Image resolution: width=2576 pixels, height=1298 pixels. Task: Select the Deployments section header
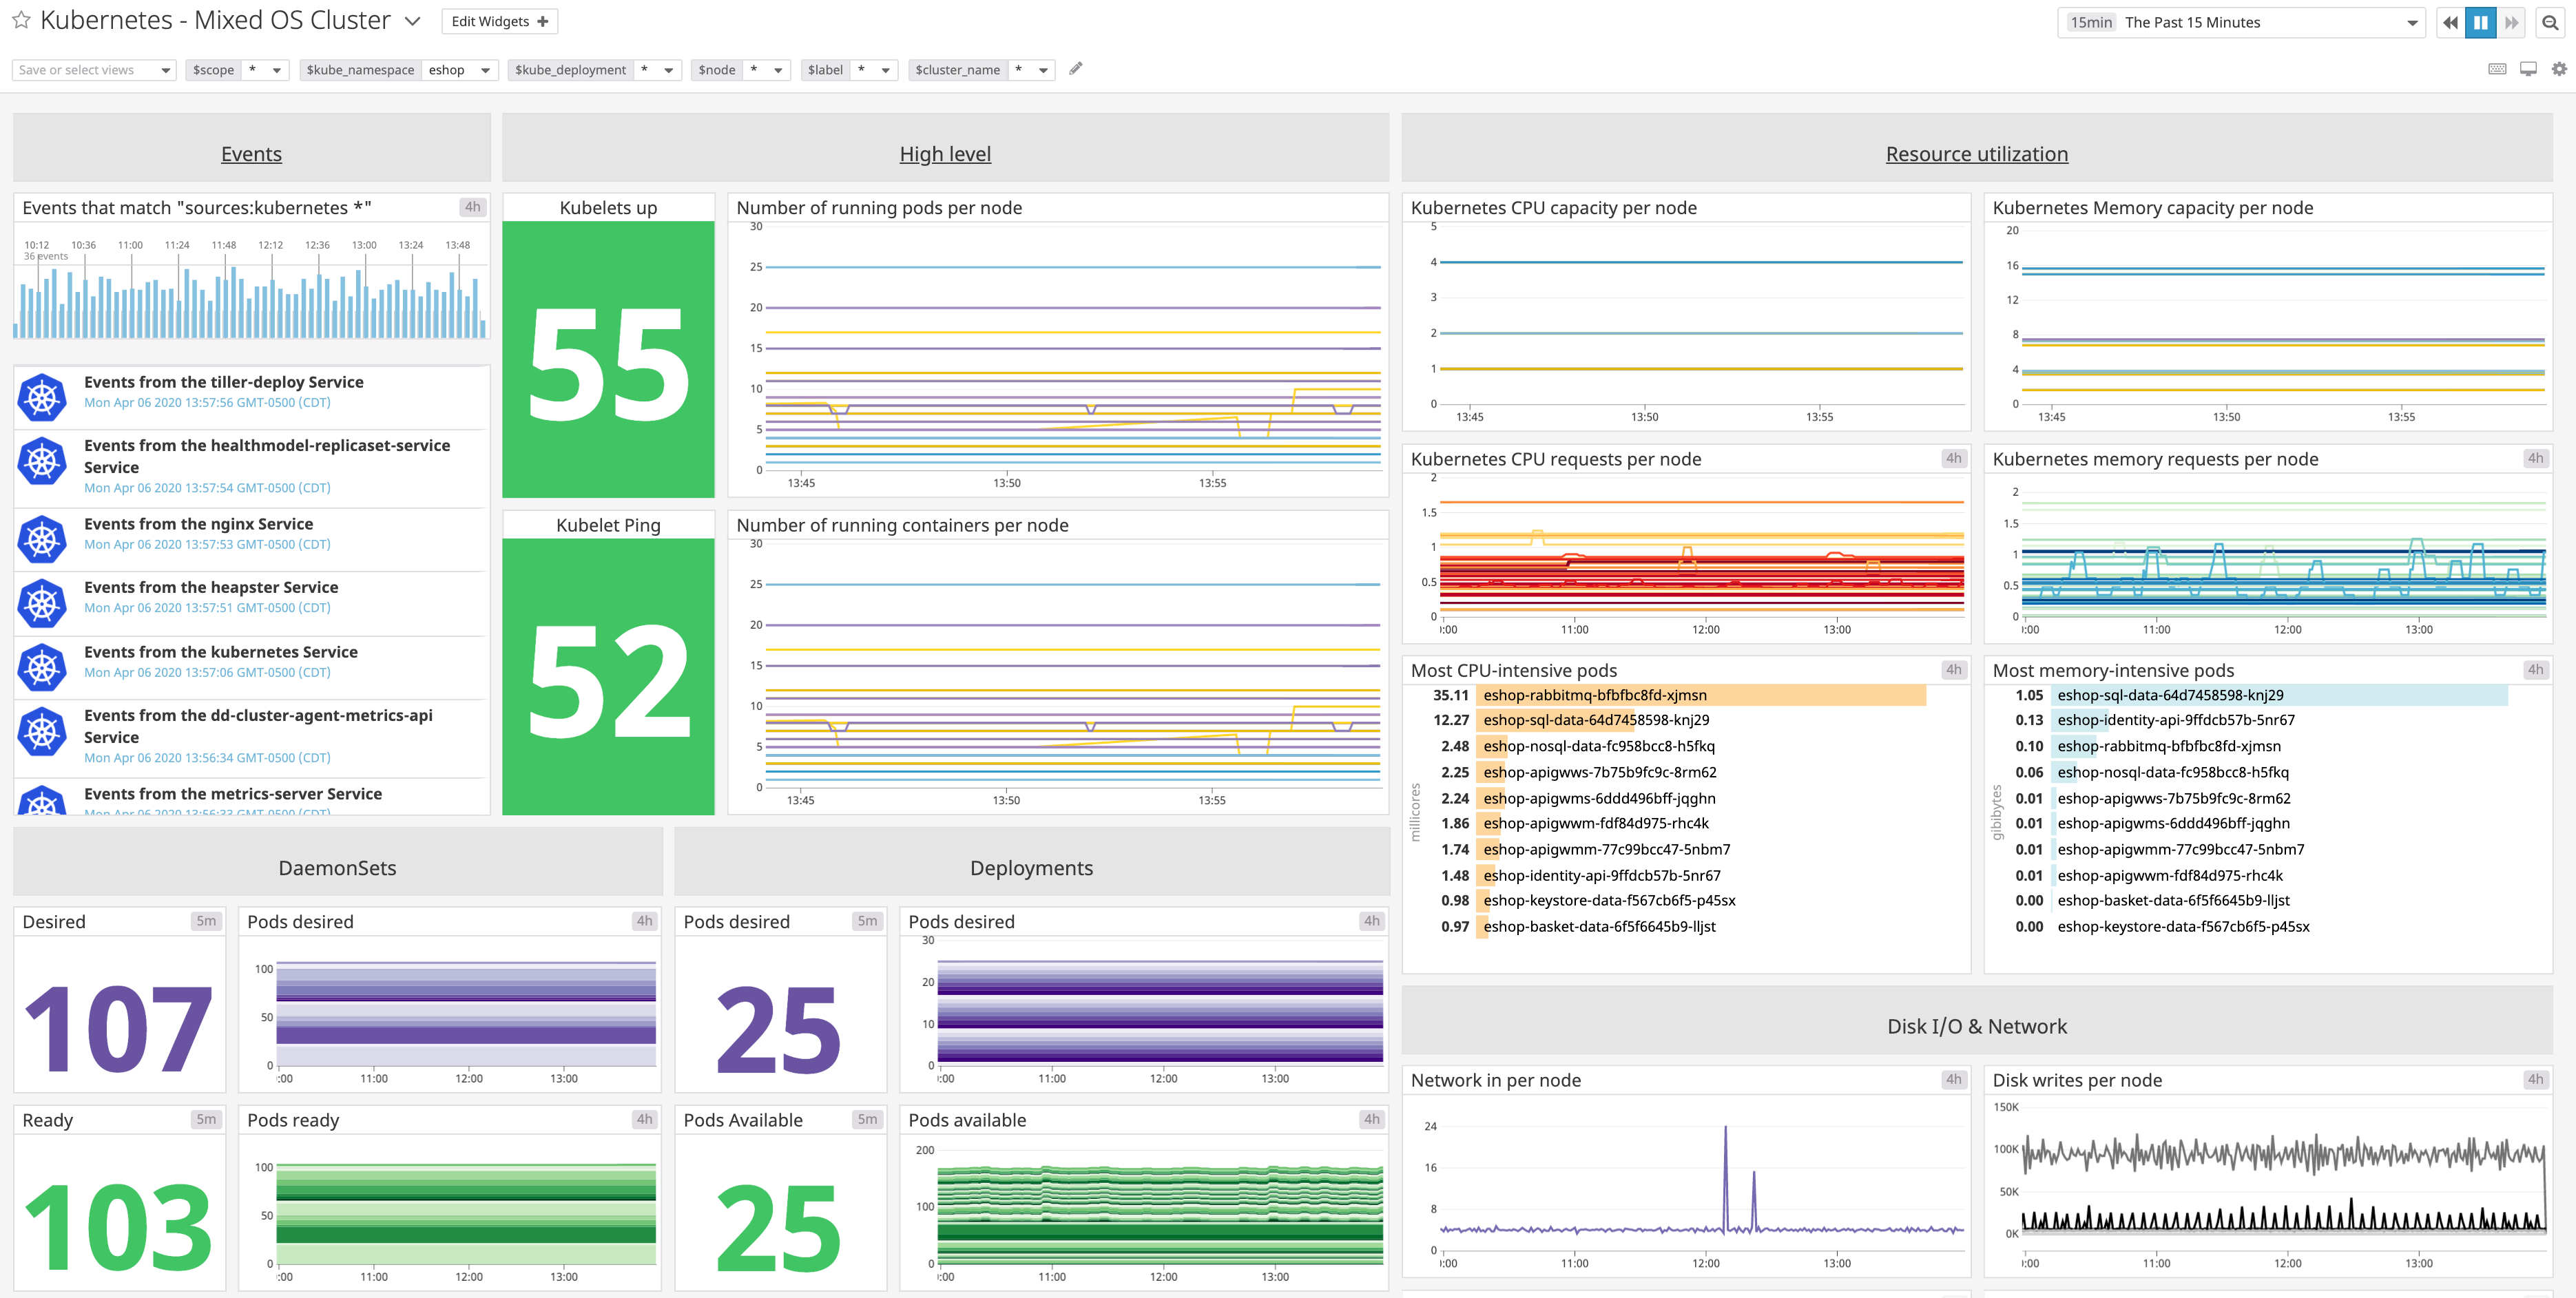[x=1031, y=867]
